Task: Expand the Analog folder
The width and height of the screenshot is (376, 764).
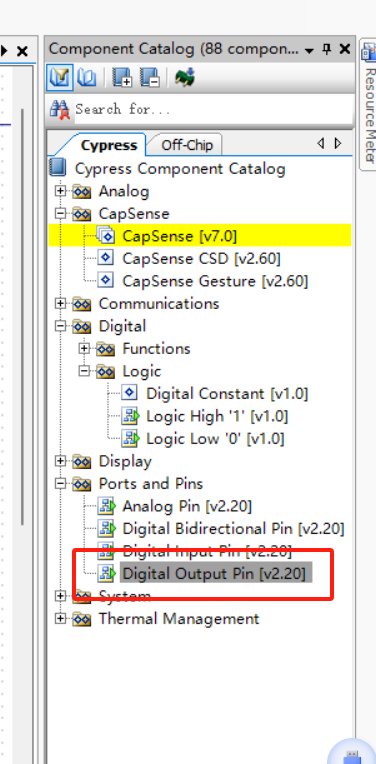Action: tap(60, 191)
